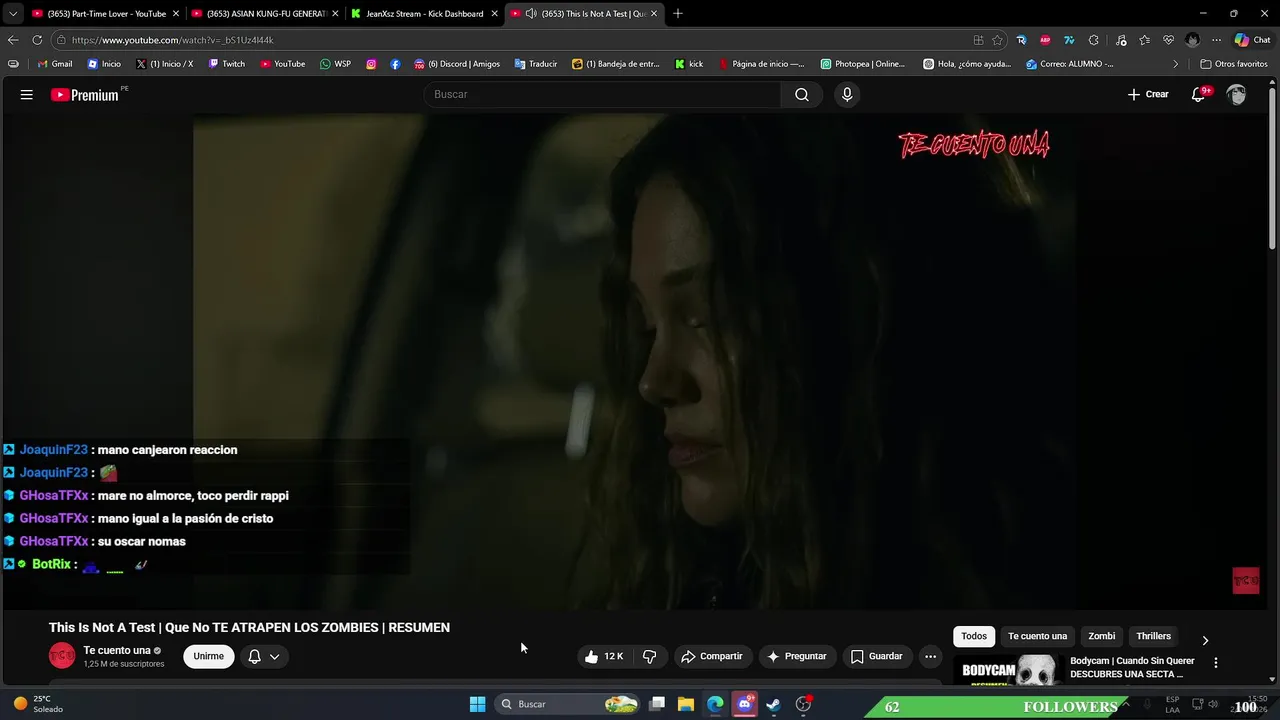Open browser extensions puzzle icon
Viewport: 1280px width, 720px height.
(x=1093, y=40)
